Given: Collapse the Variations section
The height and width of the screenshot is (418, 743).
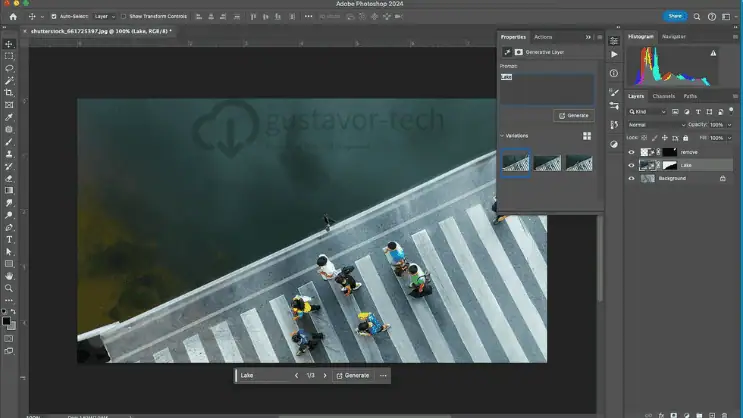Looking at the screenshot, I should 502,136.
